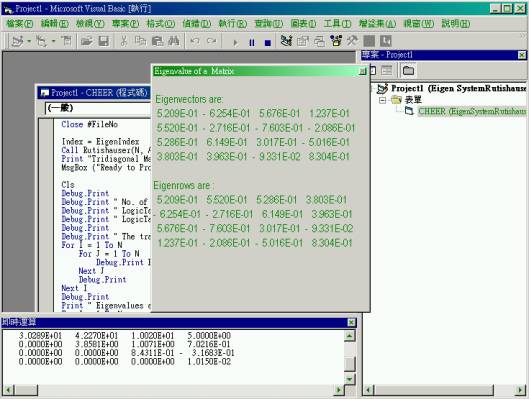Viewport: 529px width, 399px height.
Task: Open the Toolbox icon in toolbar
Action: (x=353, y=41)
